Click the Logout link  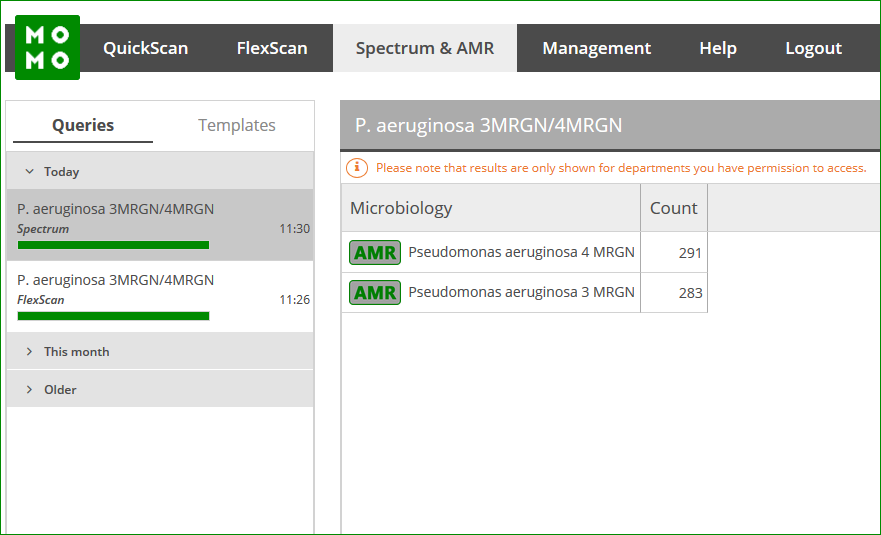coord(814,48)
